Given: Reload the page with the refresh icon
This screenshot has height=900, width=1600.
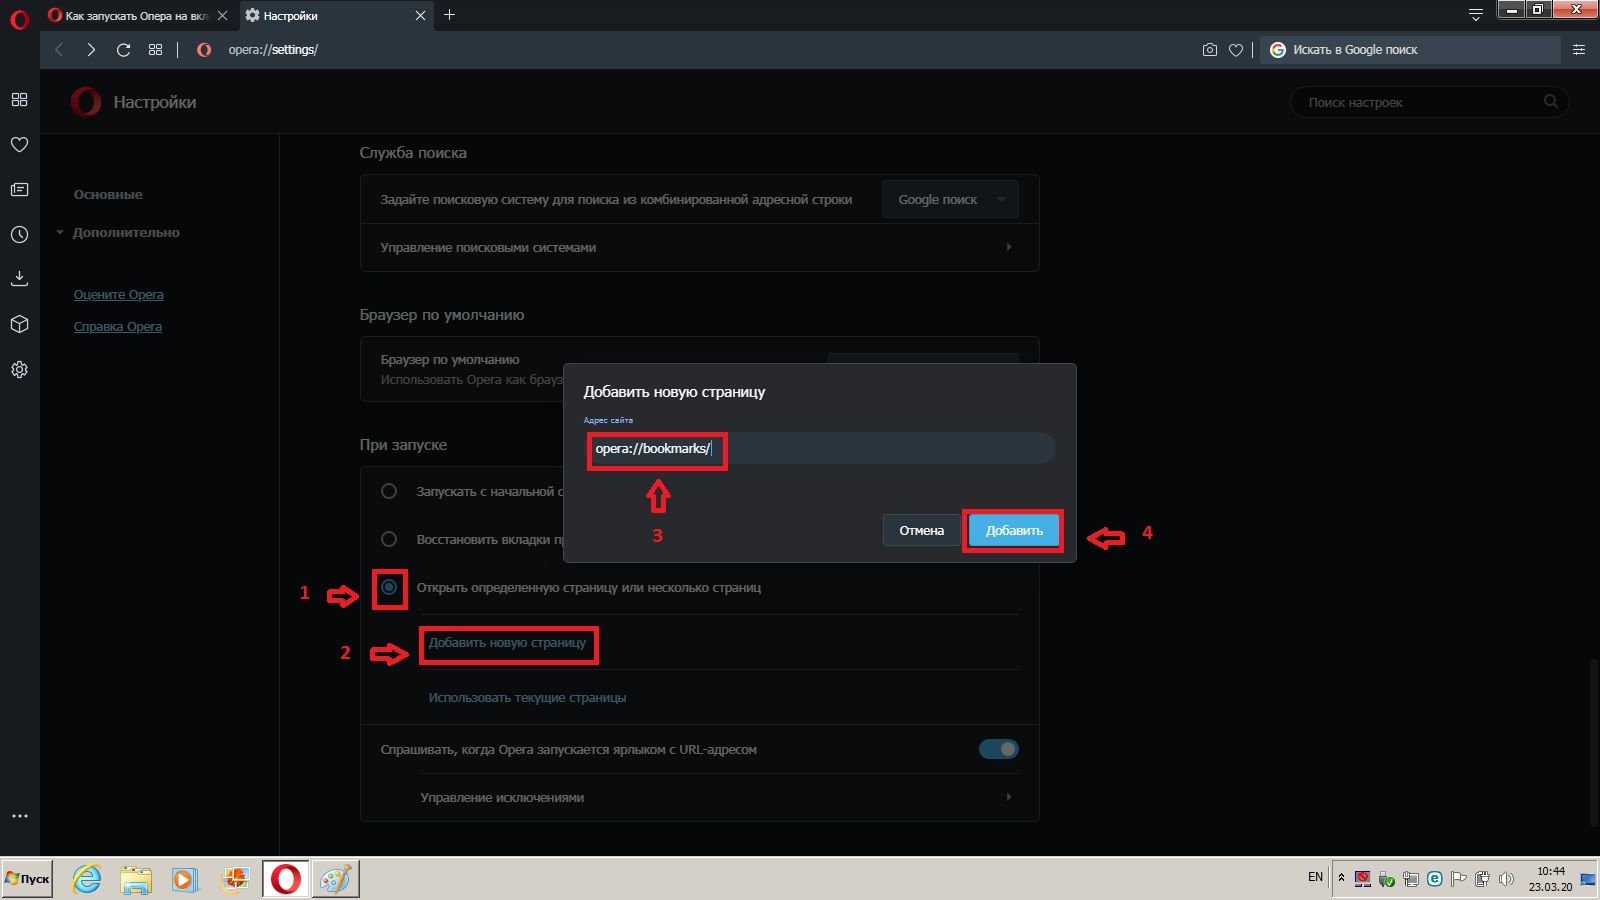Looking at the screenshot, I should tap(123, 50).
